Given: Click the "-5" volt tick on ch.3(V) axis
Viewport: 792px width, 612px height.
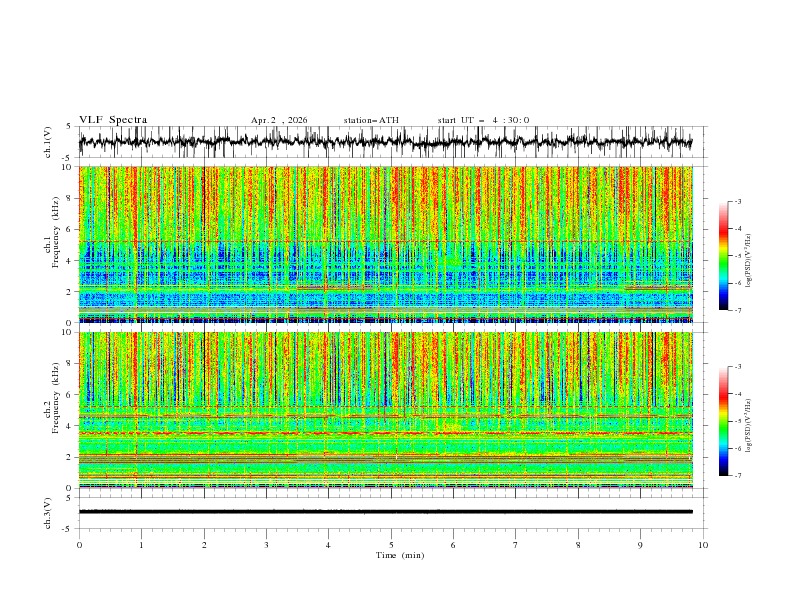Looking at the screenshot, I should click(x=67, y=529).
